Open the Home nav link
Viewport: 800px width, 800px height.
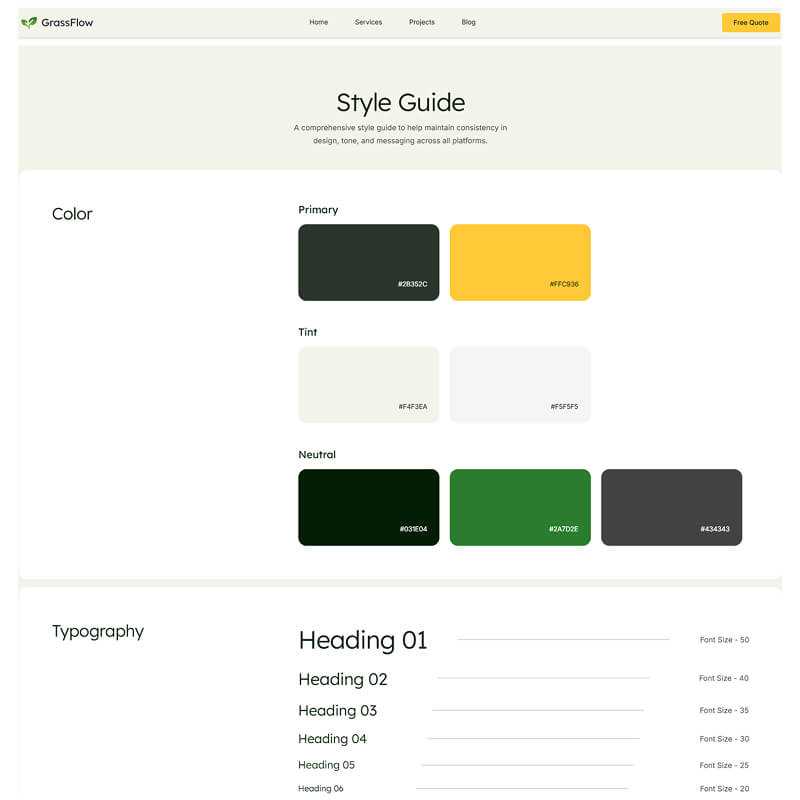[318, 22]
